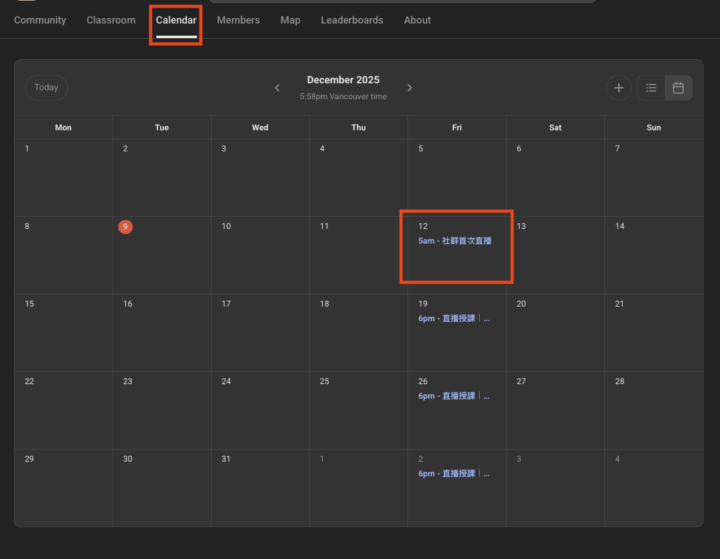Viewport: 720px width, 559px height.
Task: Go to next month arrow
Action: coord(409,88)
